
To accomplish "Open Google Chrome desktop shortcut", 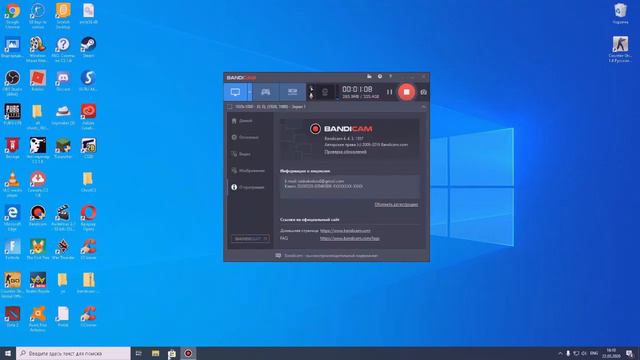I will (12, 15).
